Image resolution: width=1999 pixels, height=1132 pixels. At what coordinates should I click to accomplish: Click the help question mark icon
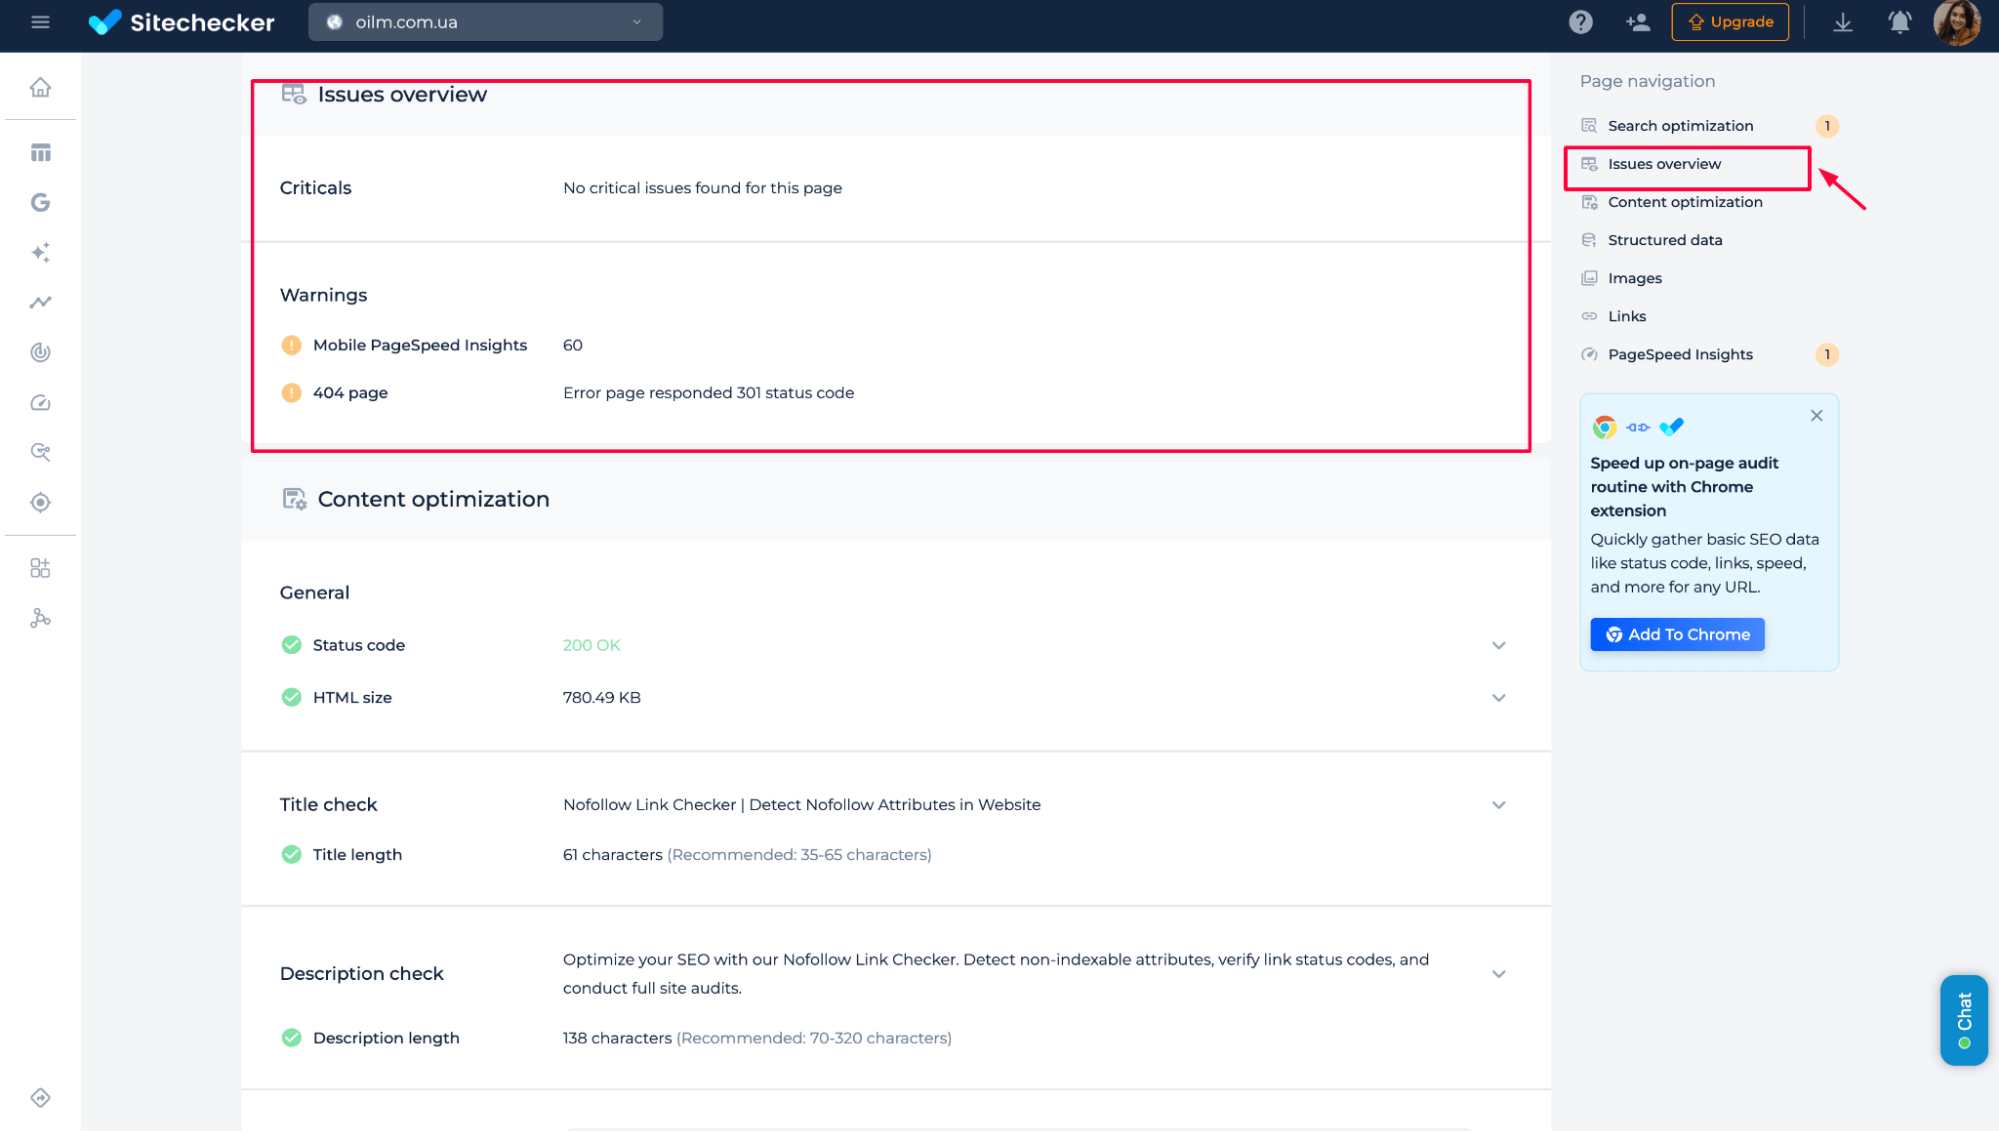[1581, 21]
